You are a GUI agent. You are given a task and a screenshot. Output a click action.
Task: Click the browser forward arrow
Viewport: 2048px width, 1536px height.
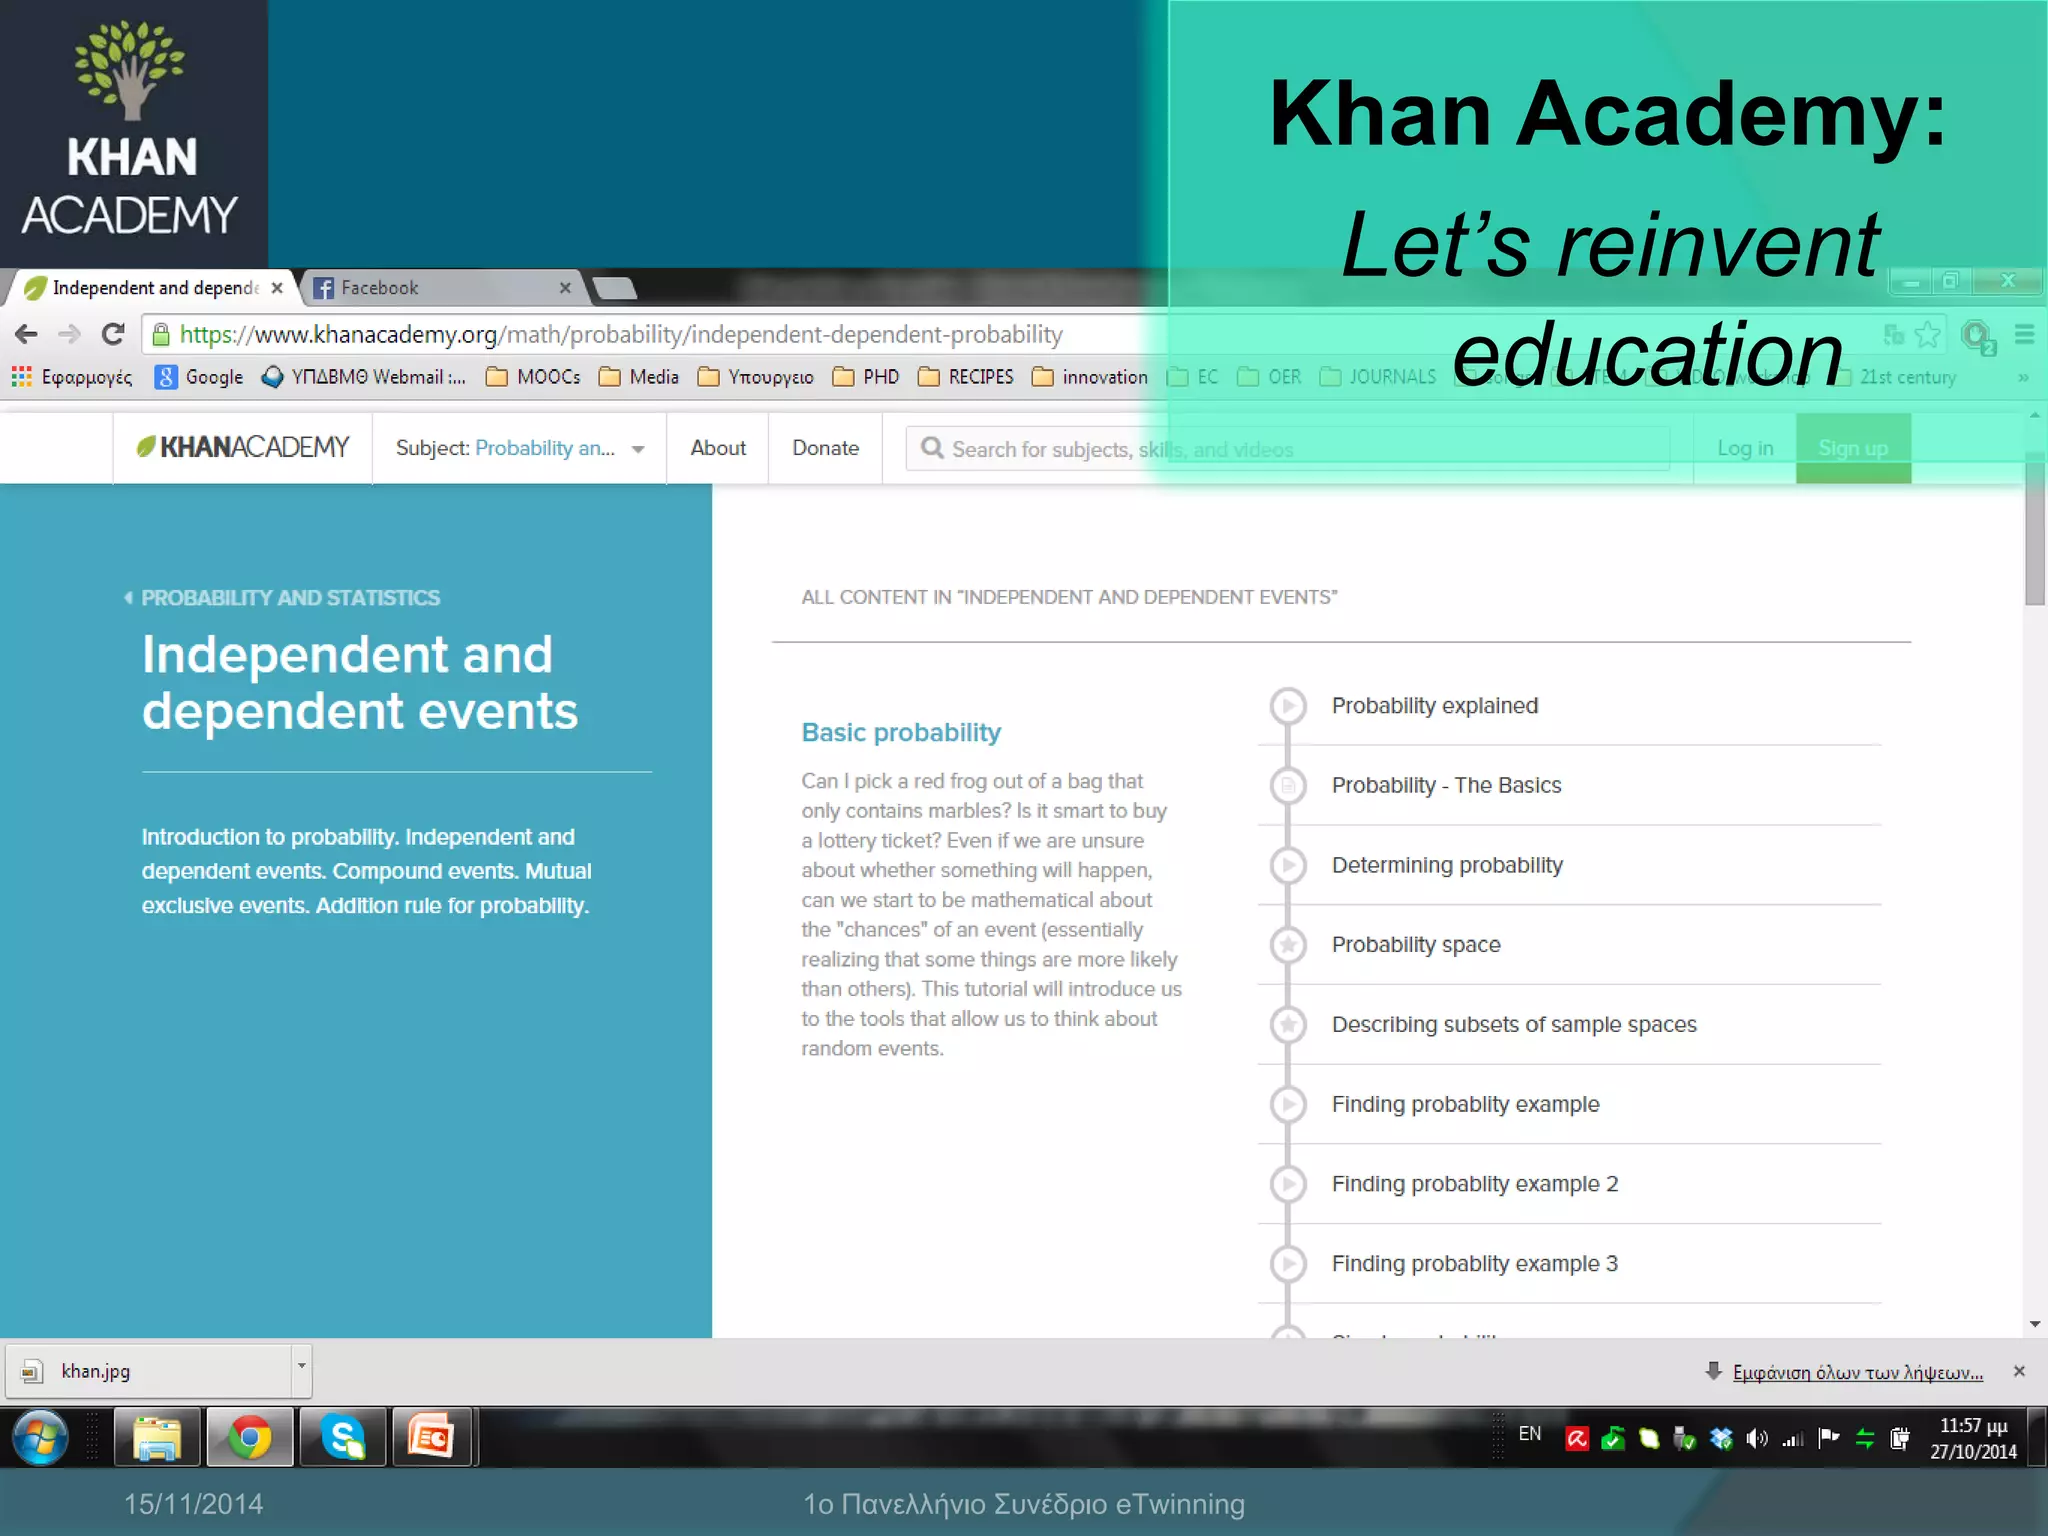click(69, 334)
